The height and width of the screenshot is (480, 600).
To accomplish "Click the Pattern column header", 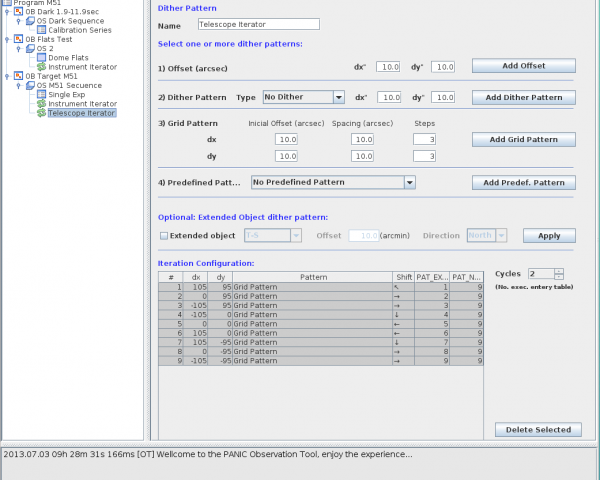I will (x=312, y=277).
